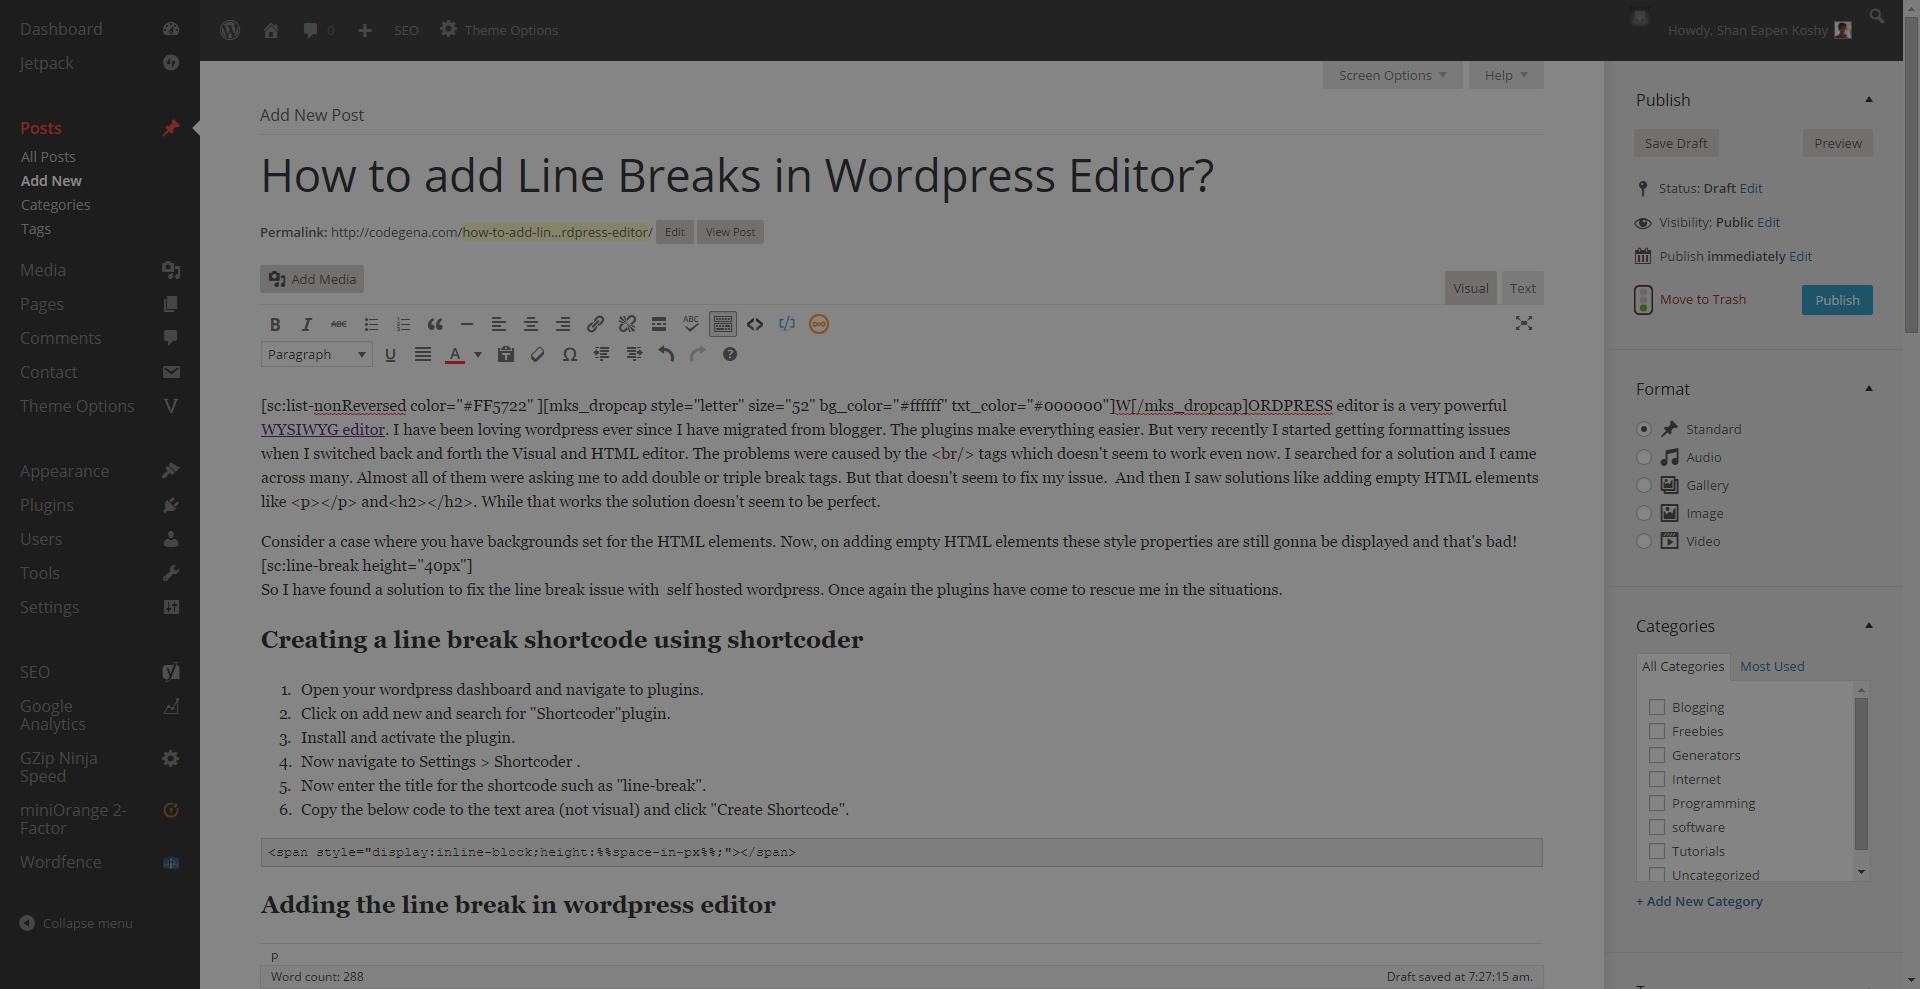Open the Paragraph style dropdown
The width and height of the screenshot is (1920, 989).
pyautogui.click(x=316, y=354)
